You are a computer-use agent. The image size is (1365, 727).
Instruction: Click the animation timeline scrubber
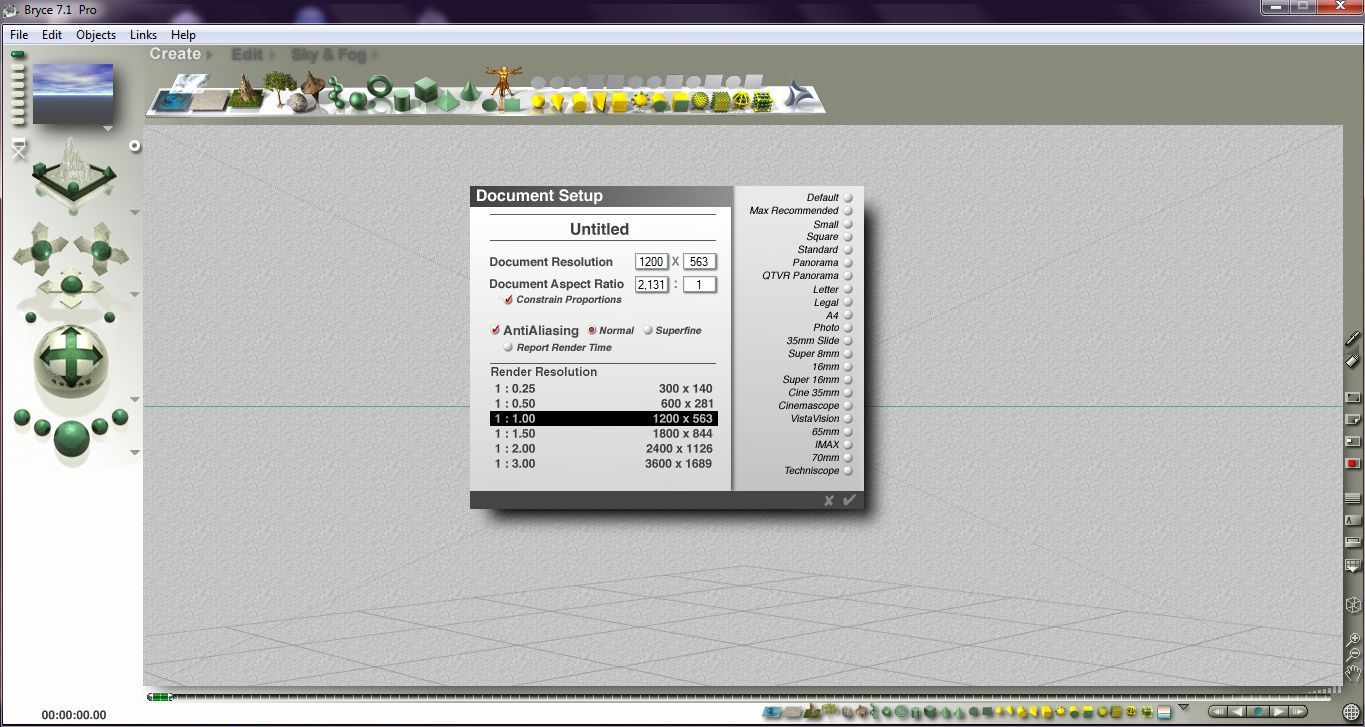(160, 697)
